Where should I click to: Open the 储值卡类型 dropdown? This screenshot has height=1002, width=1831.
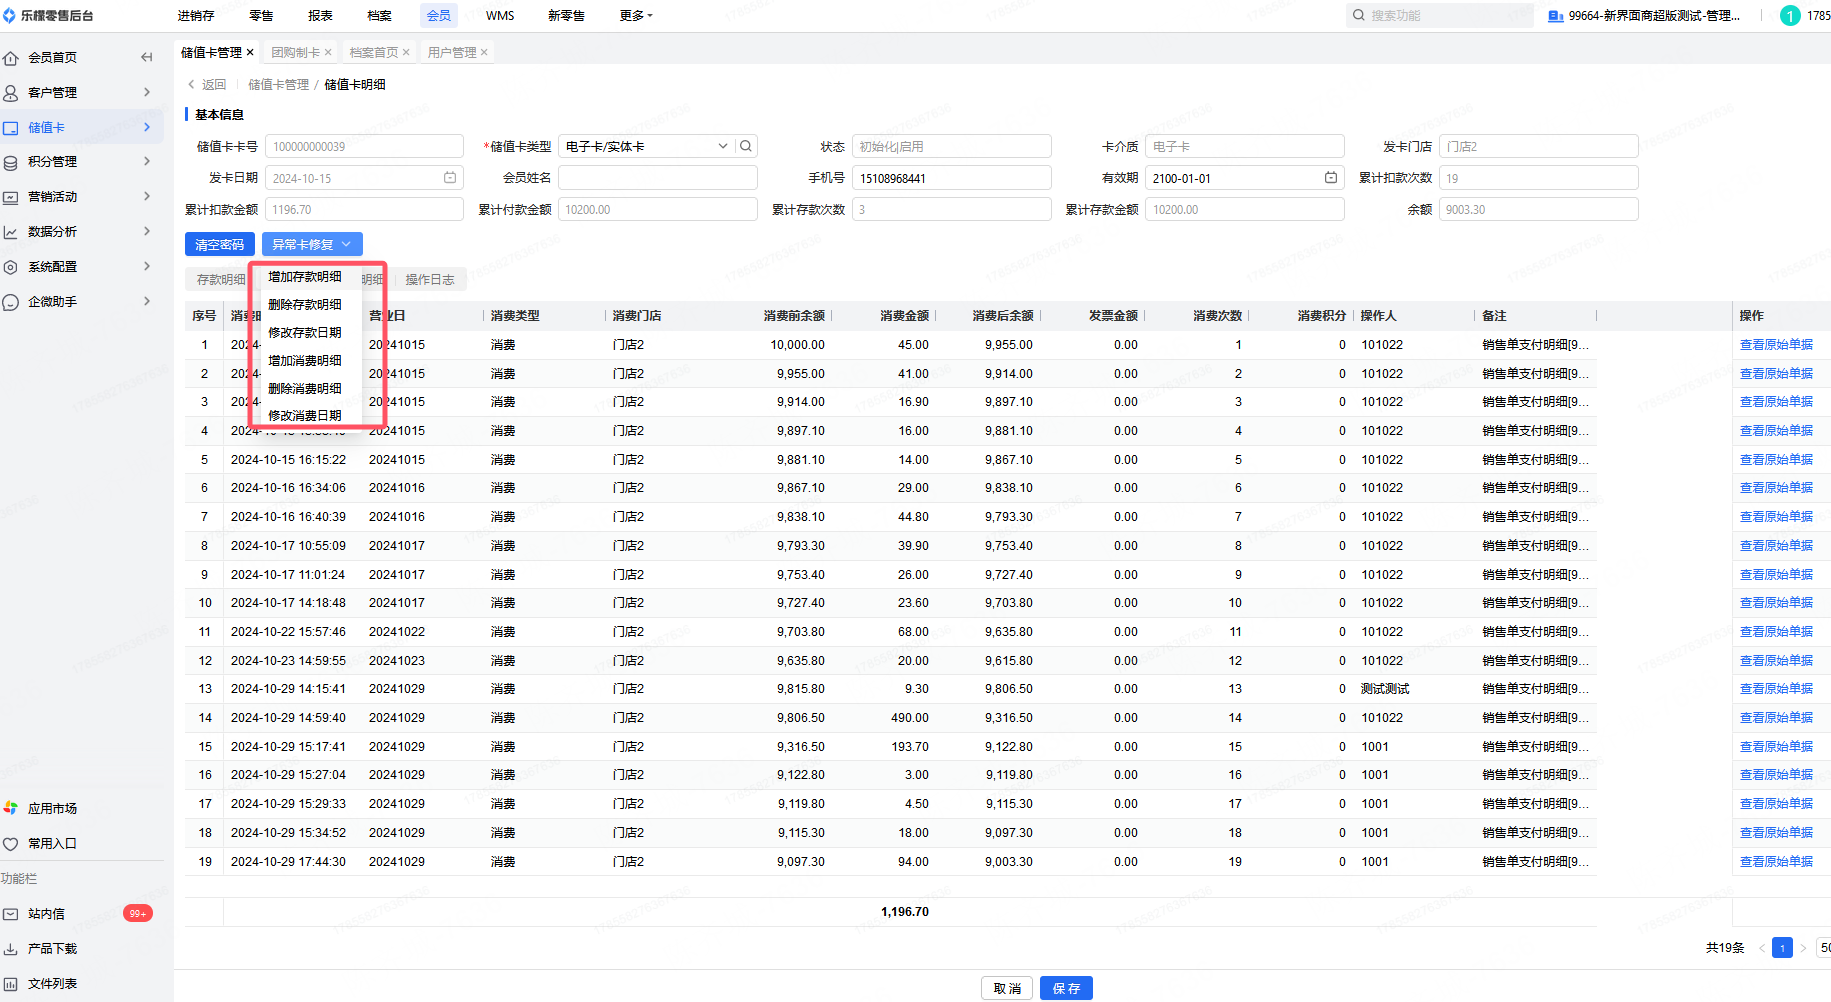pyautogui.click(x=723, y=146)
